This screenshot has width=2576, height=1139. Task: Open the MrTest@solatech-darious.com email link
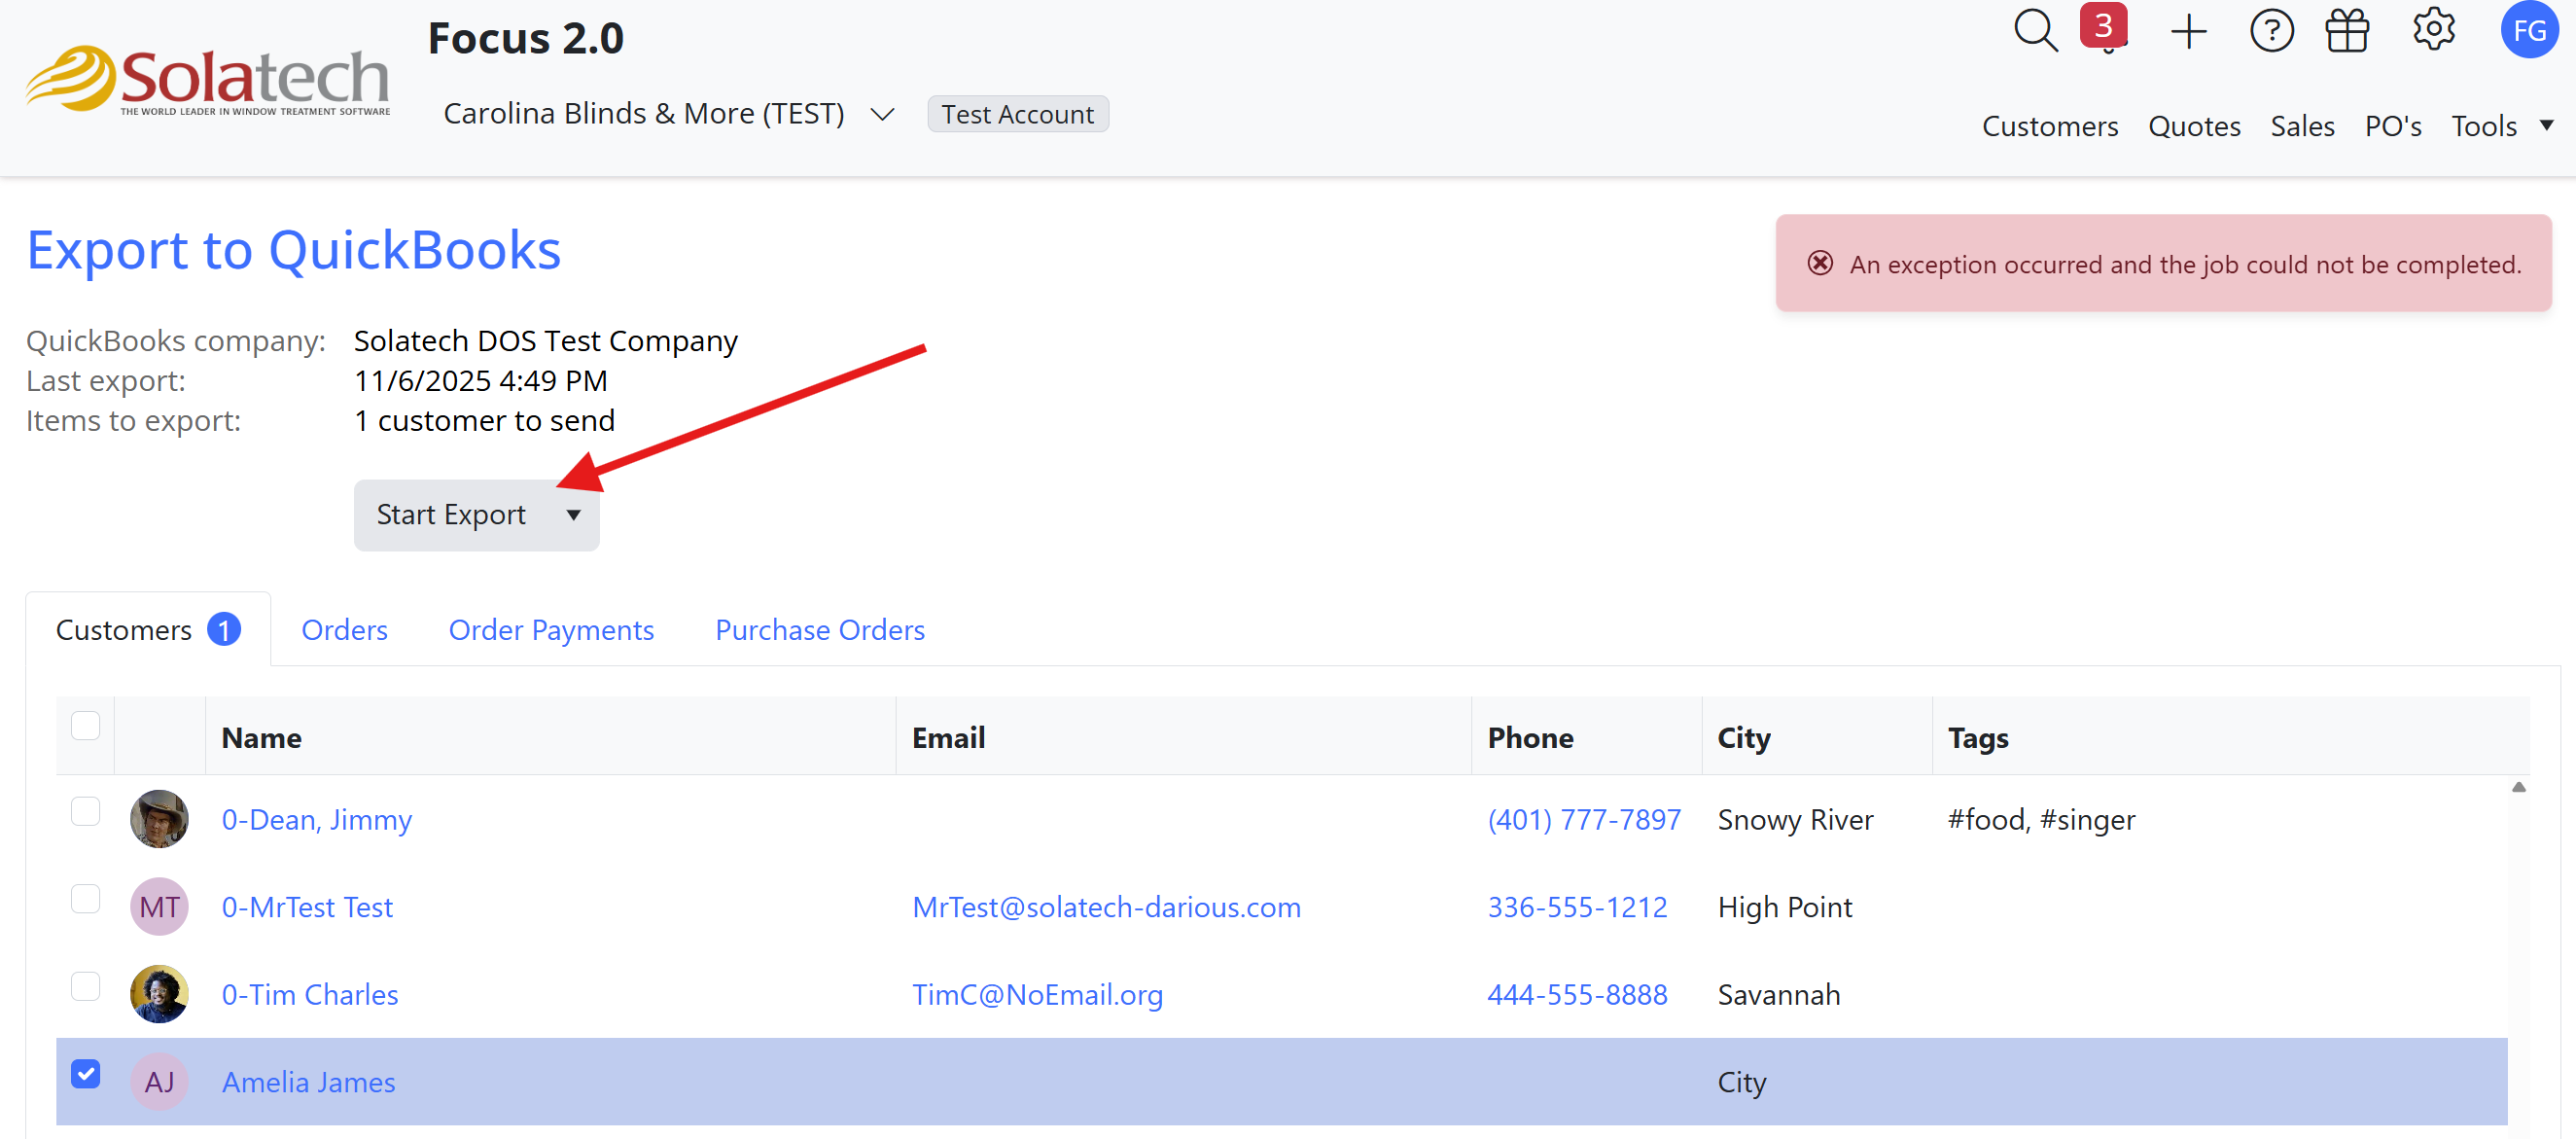tap(1105, 907)
